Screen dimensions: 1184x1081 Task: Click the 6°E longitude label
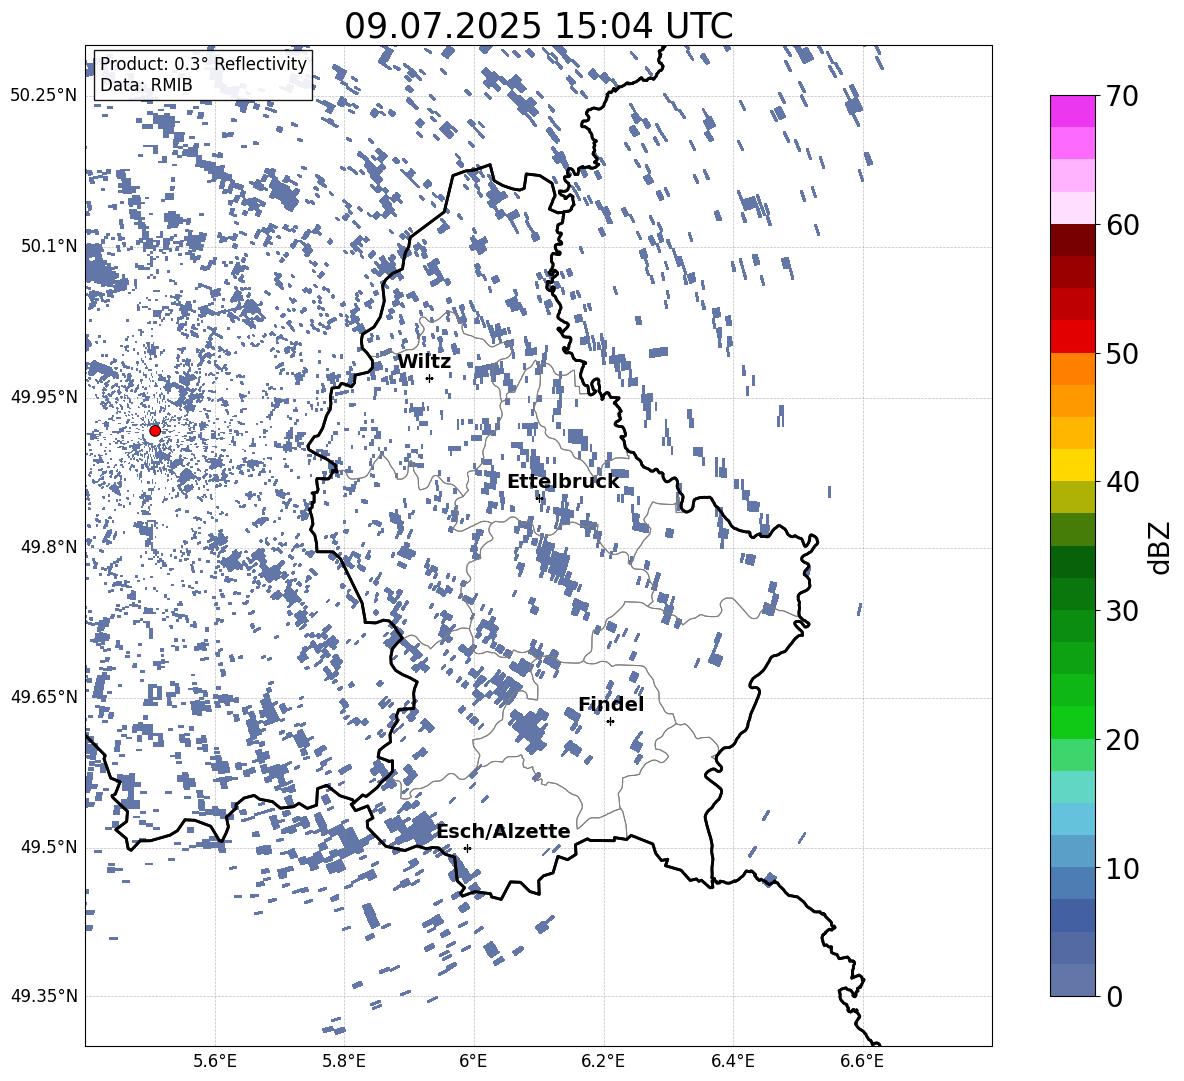tap(473, 1062)
